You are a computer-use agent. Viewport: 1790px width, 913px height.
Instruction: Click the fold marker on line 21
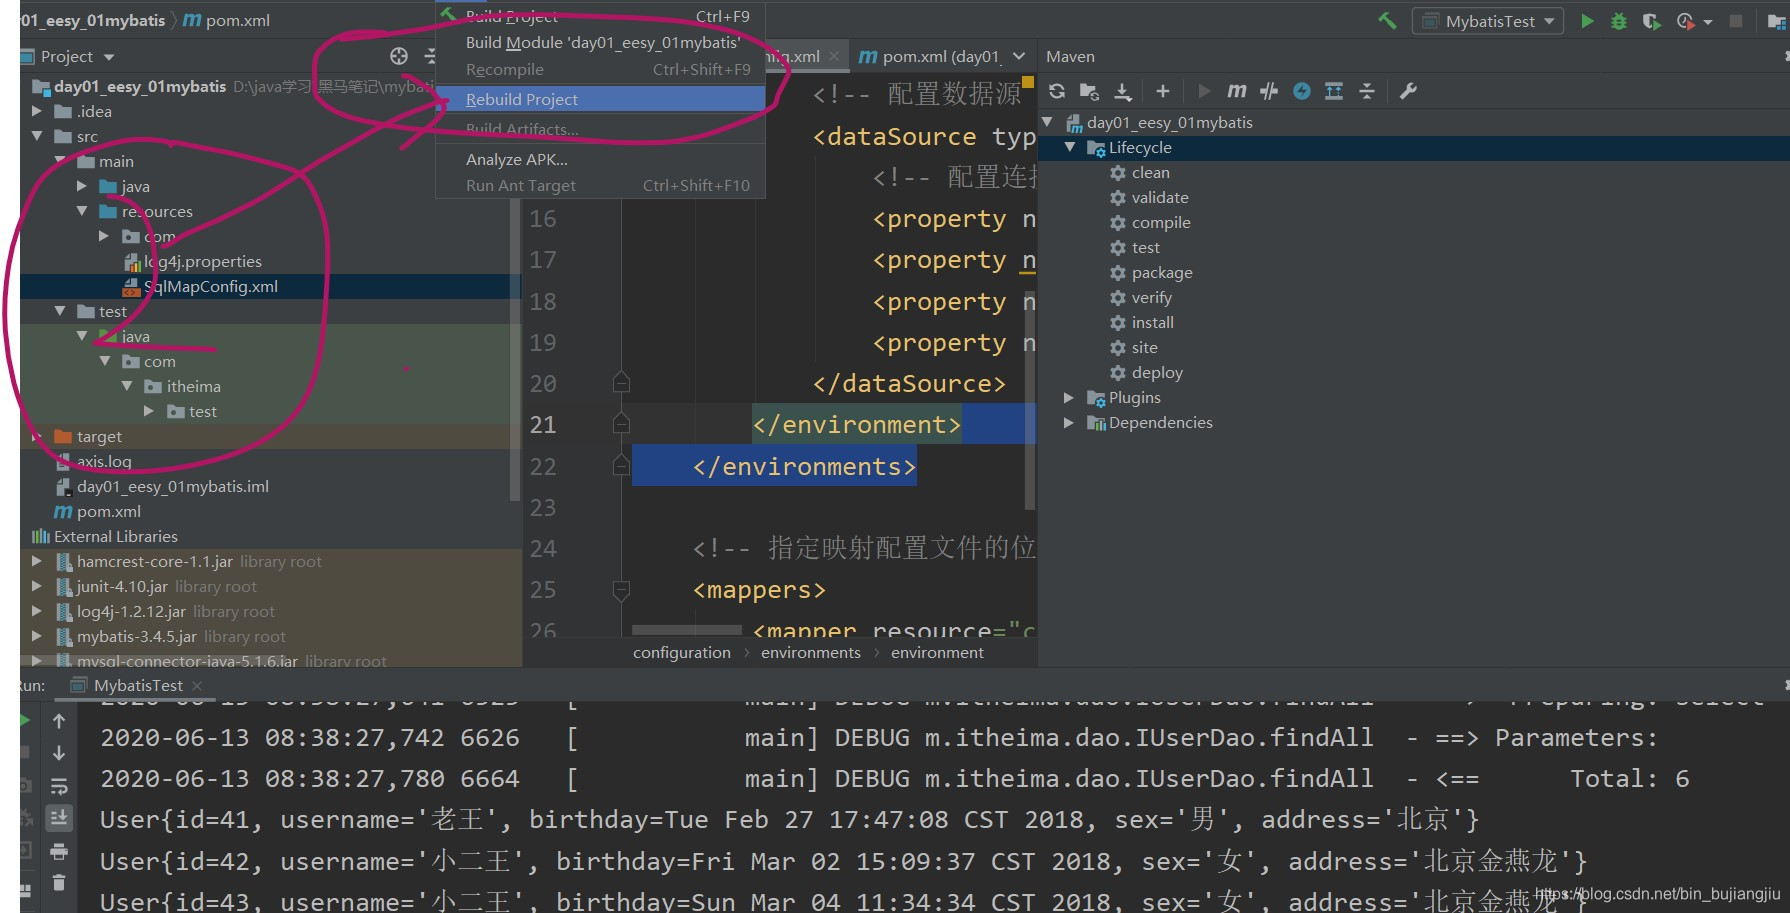click(x=621, y=424)
